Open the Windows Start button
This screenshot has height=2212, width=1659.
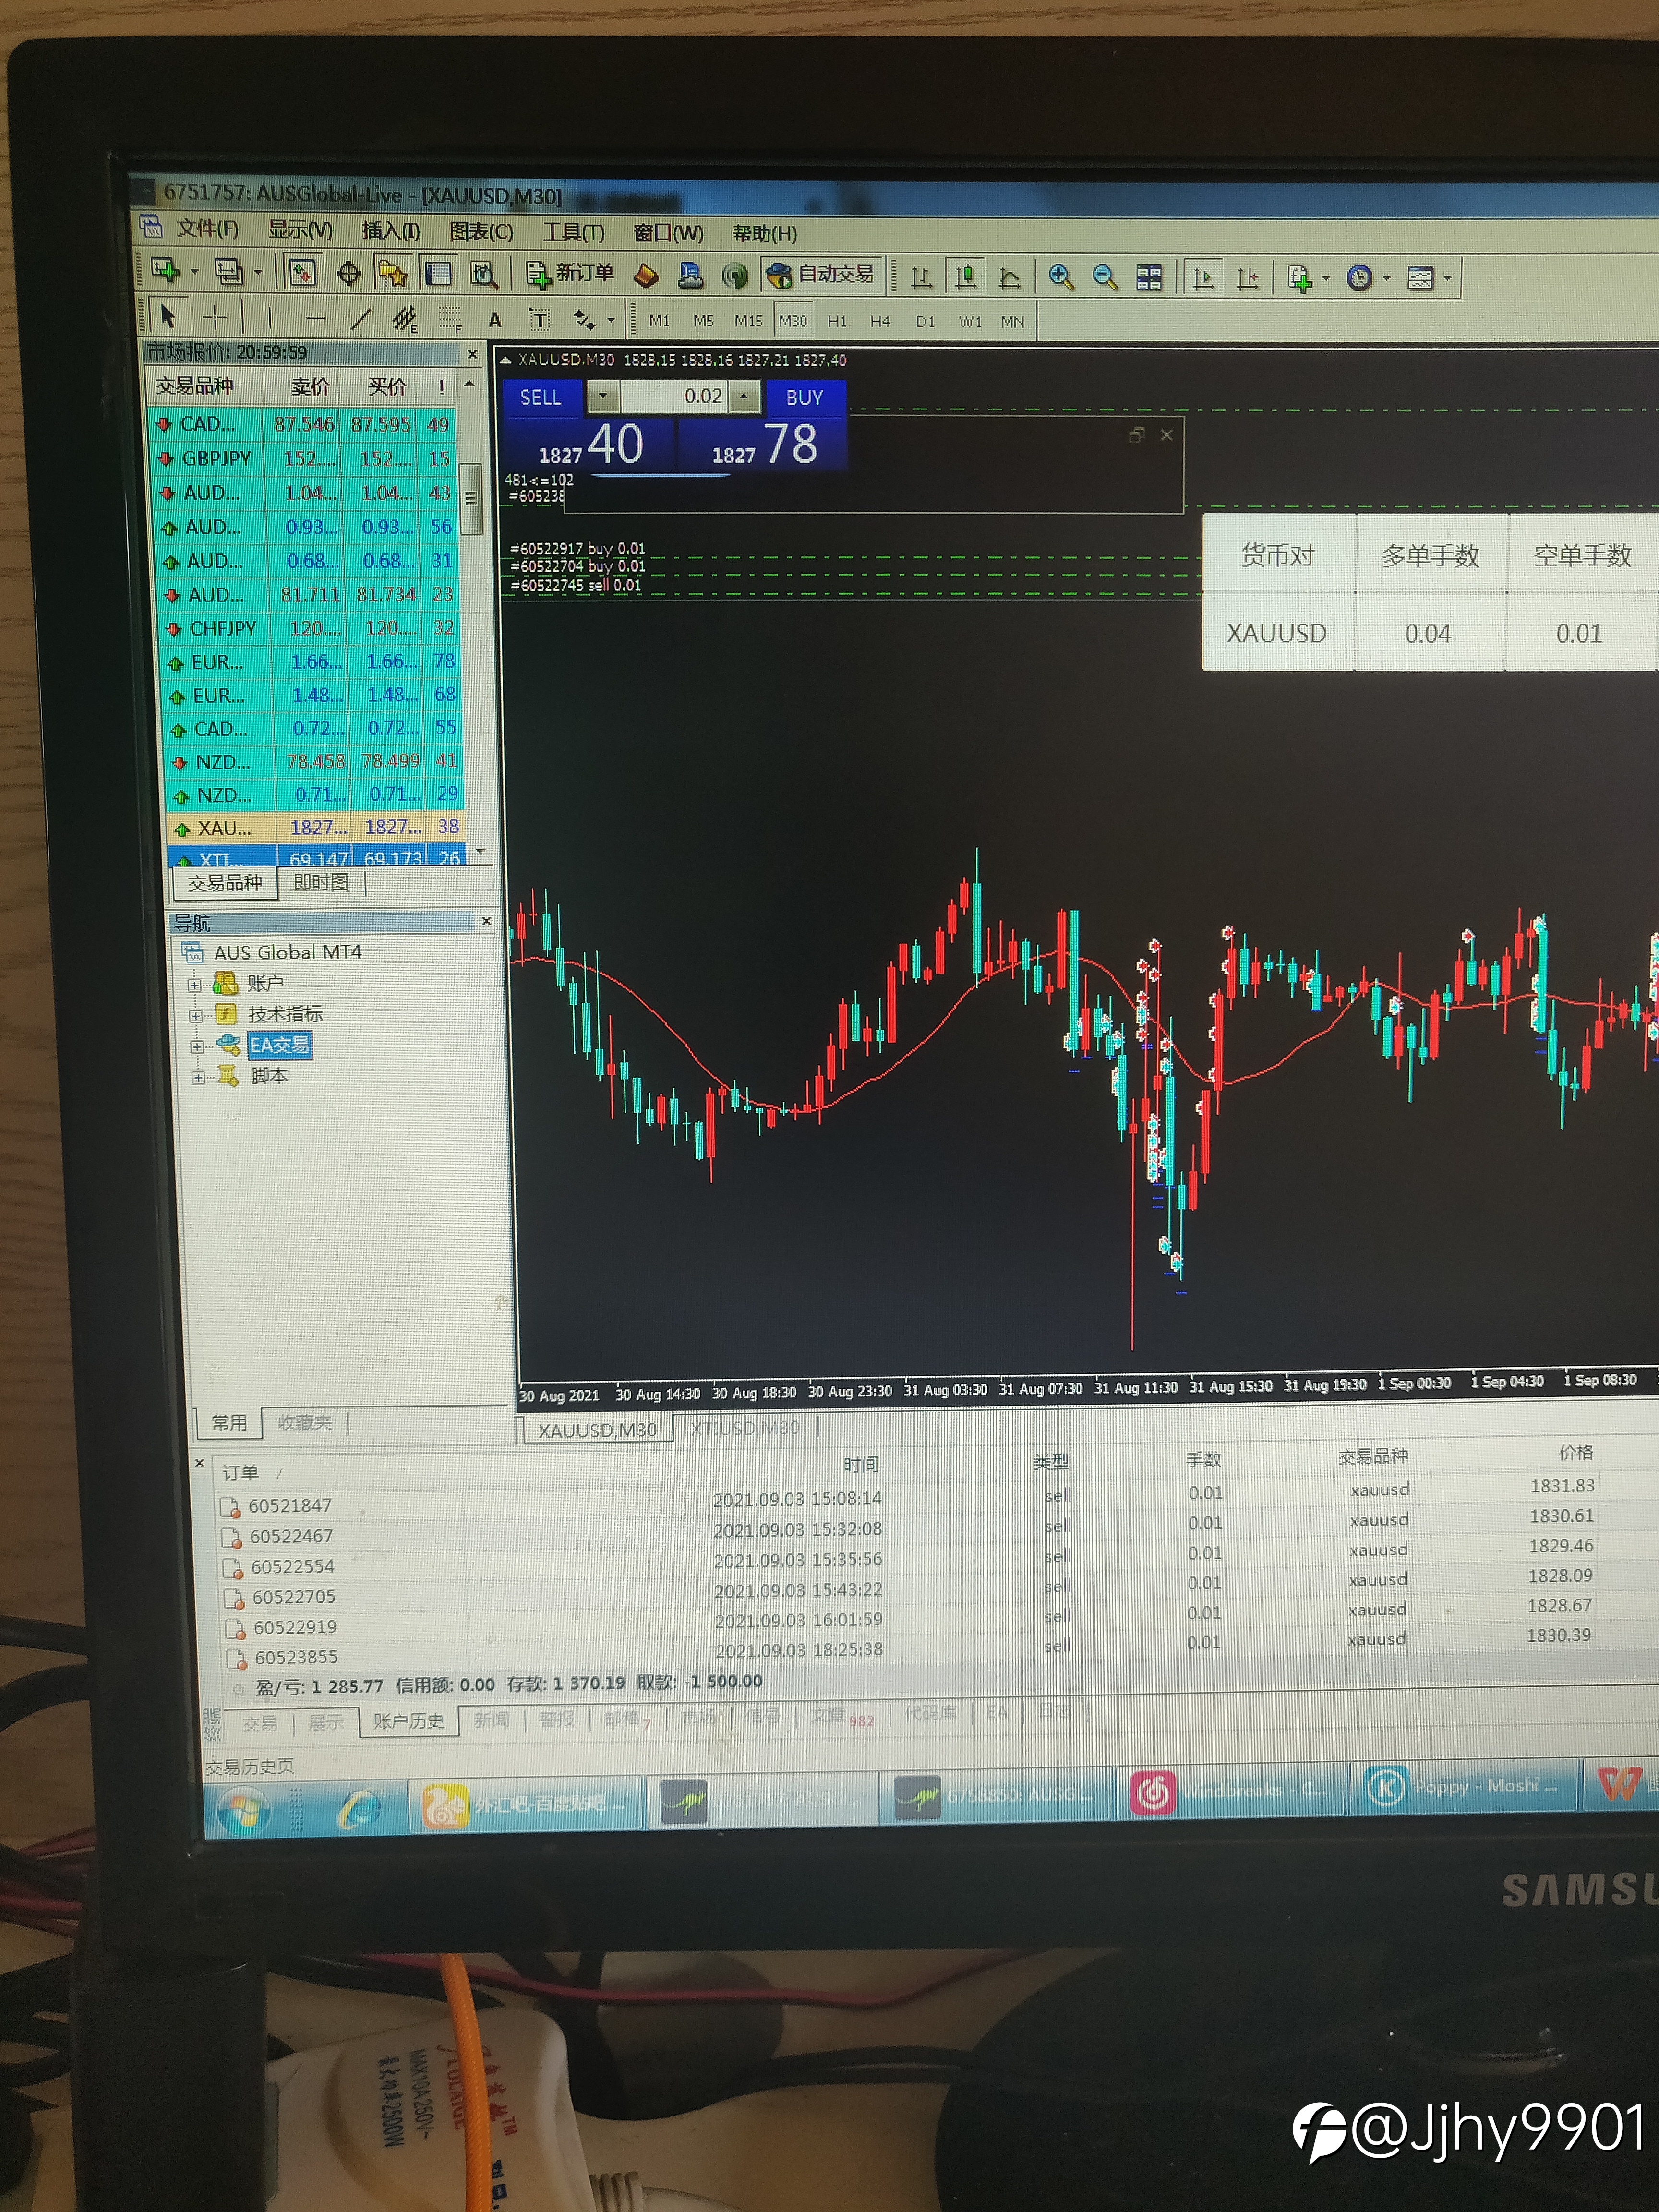[x=243, y=1811]
